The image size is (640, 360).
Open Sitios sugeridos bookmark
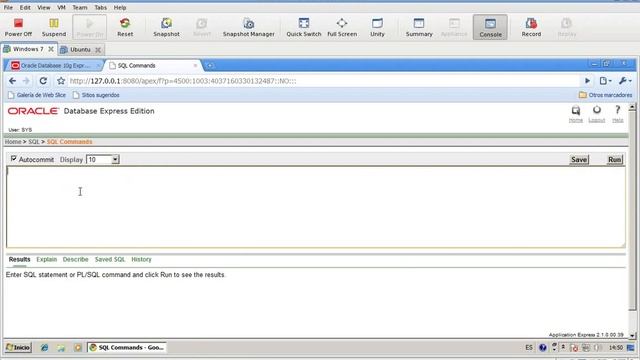point(96,95)
